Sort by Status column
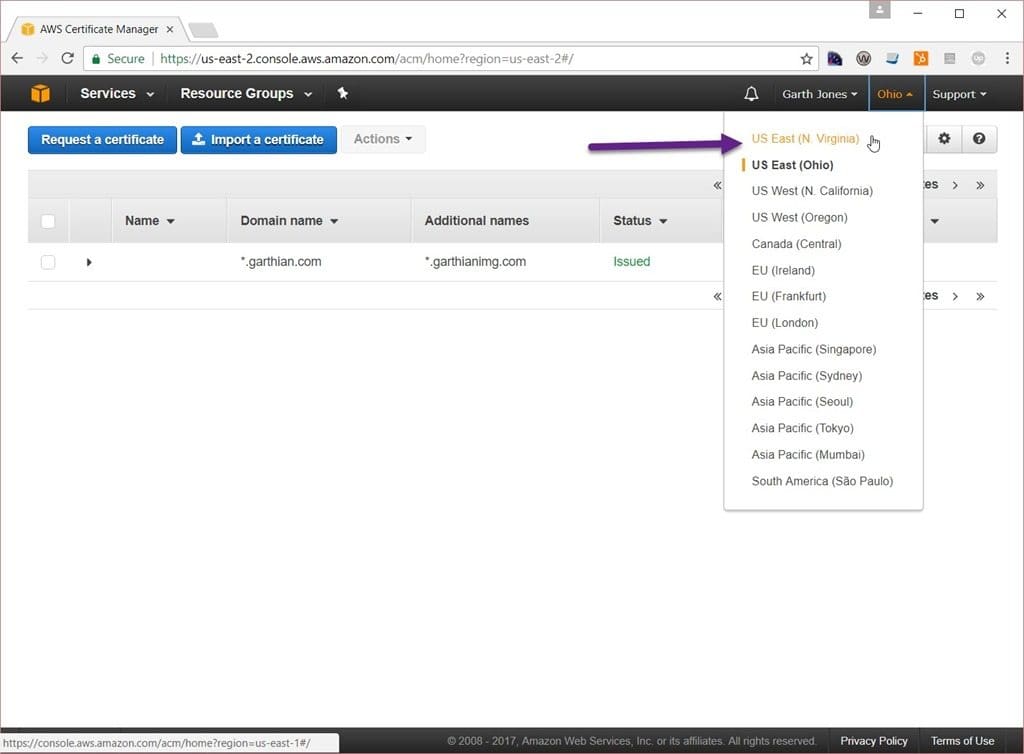 (x=640, y=221)
